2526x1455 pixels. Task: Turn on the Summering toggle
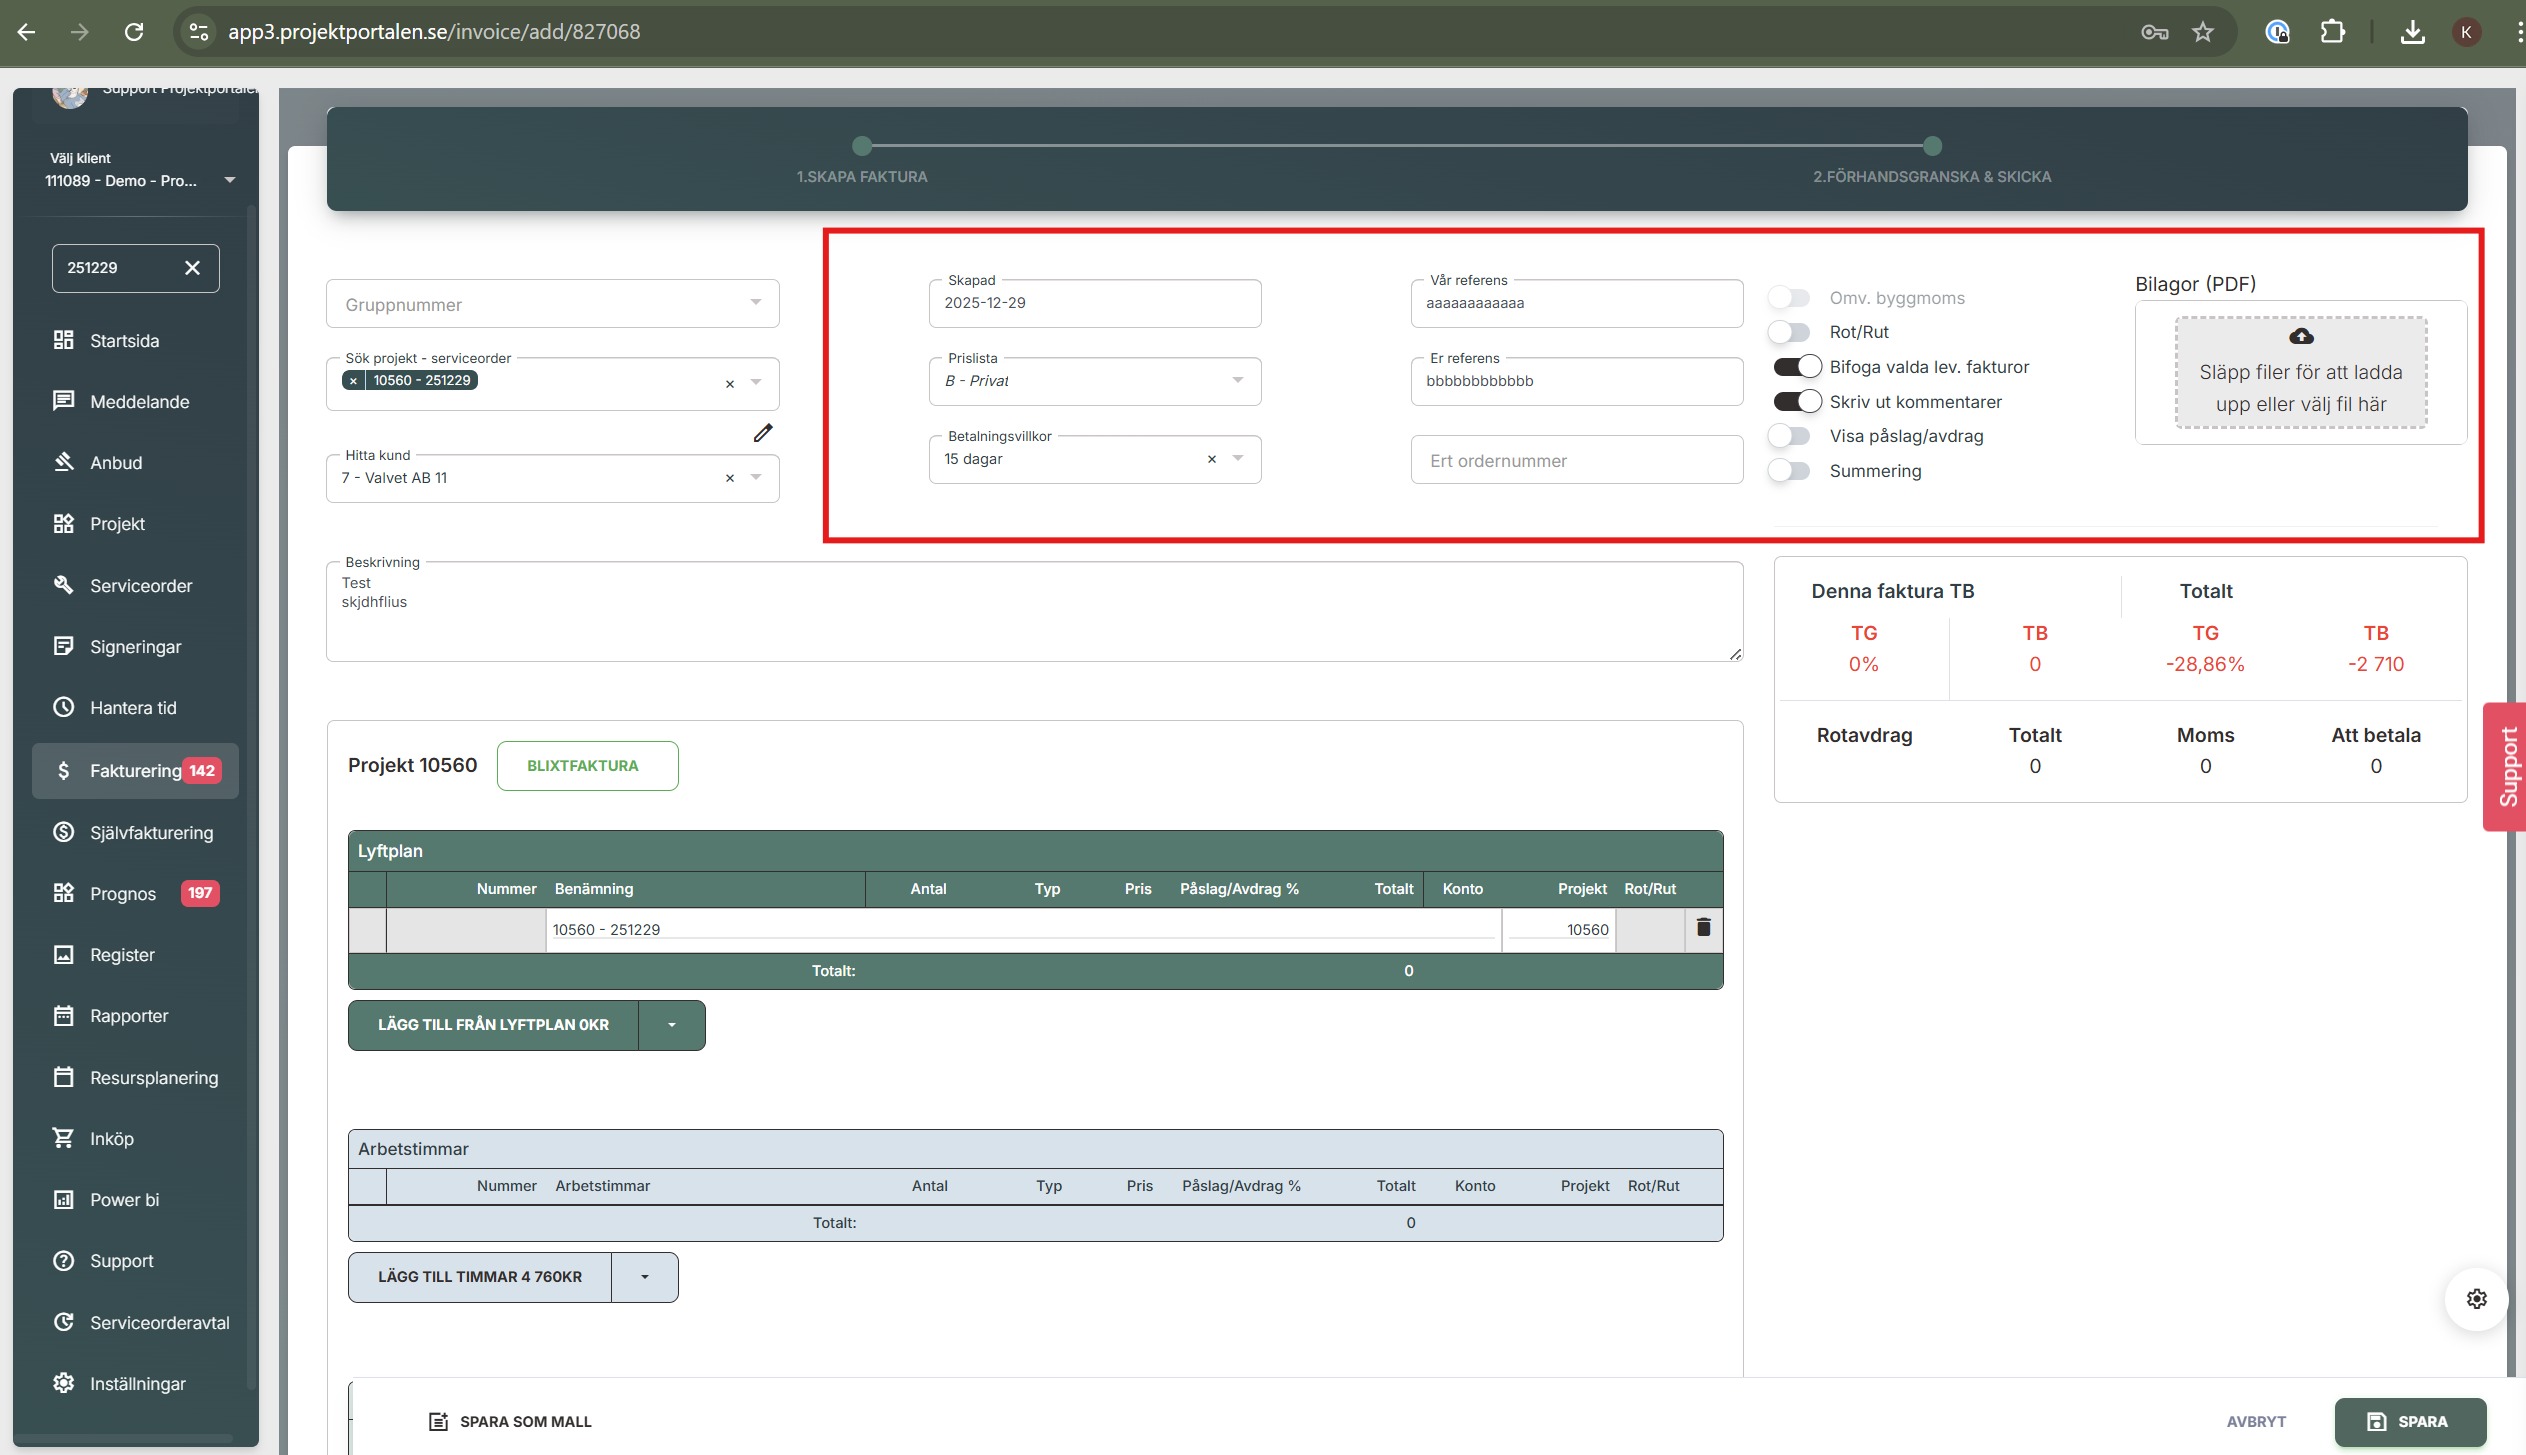[x=1789, y=471]
